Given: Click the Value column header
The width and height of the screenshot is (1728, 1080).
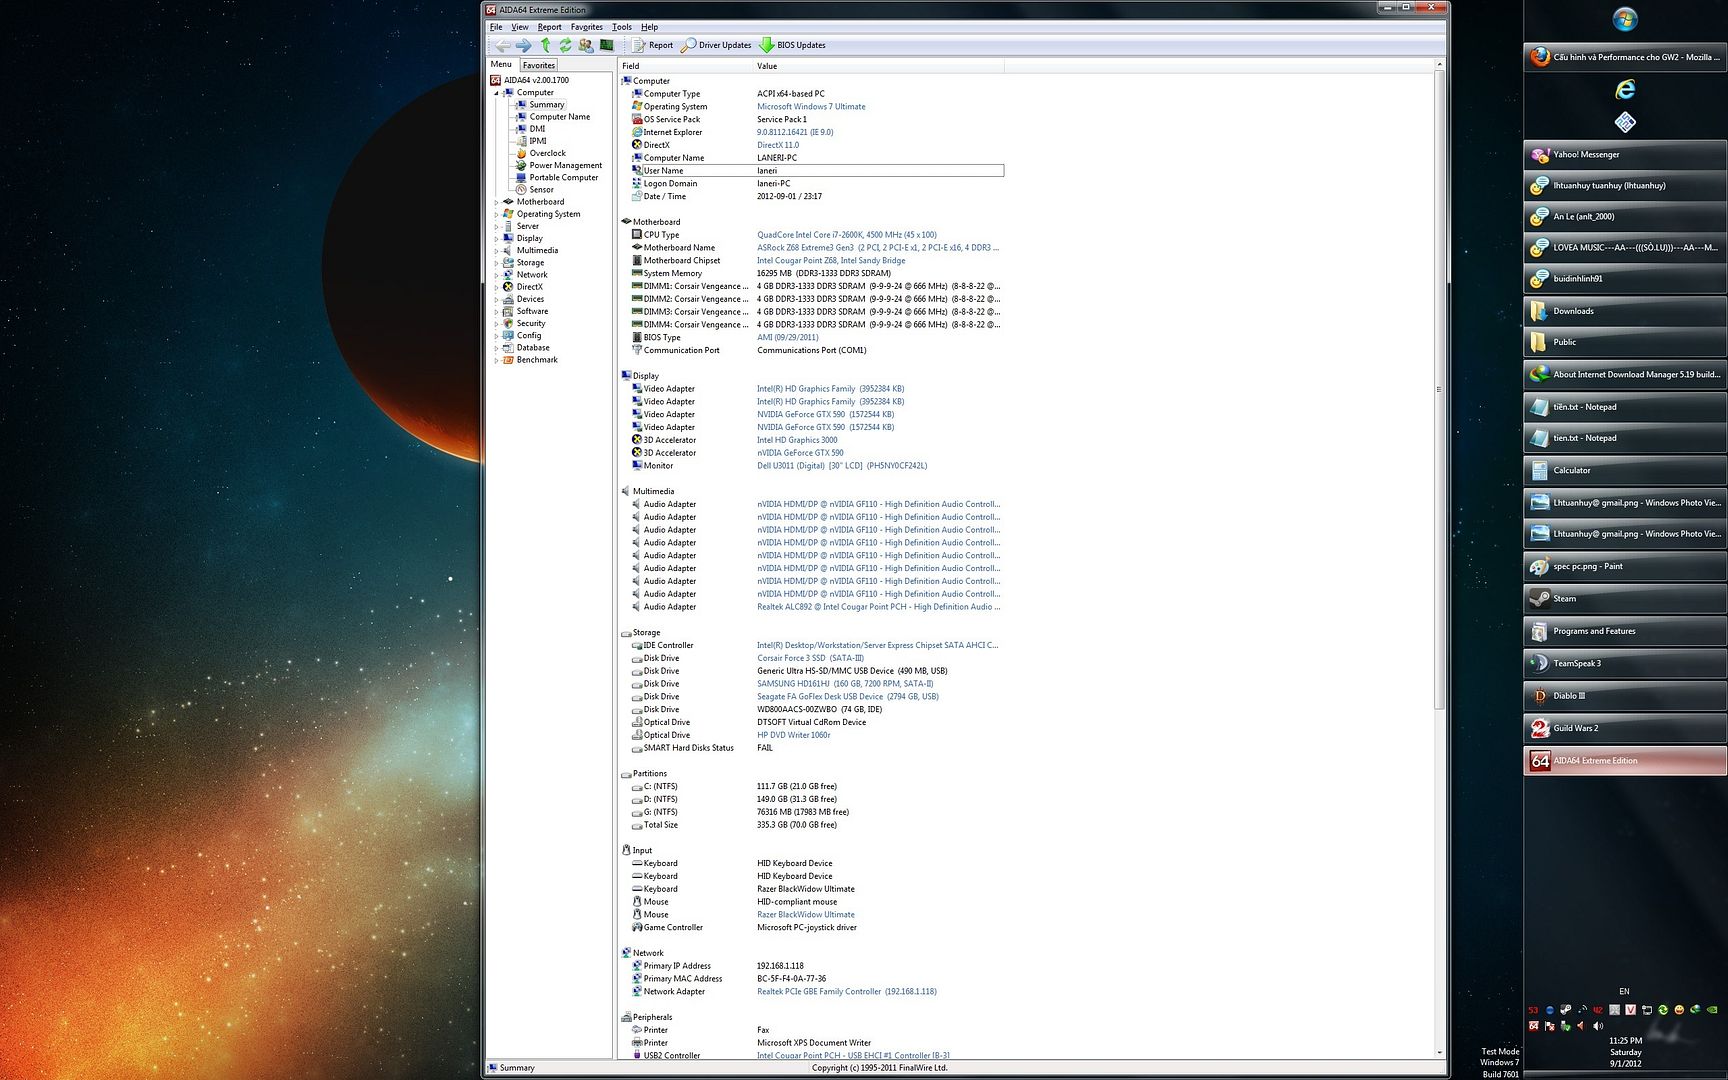Looking at the screenshot, I should click(x=878, y=66).
